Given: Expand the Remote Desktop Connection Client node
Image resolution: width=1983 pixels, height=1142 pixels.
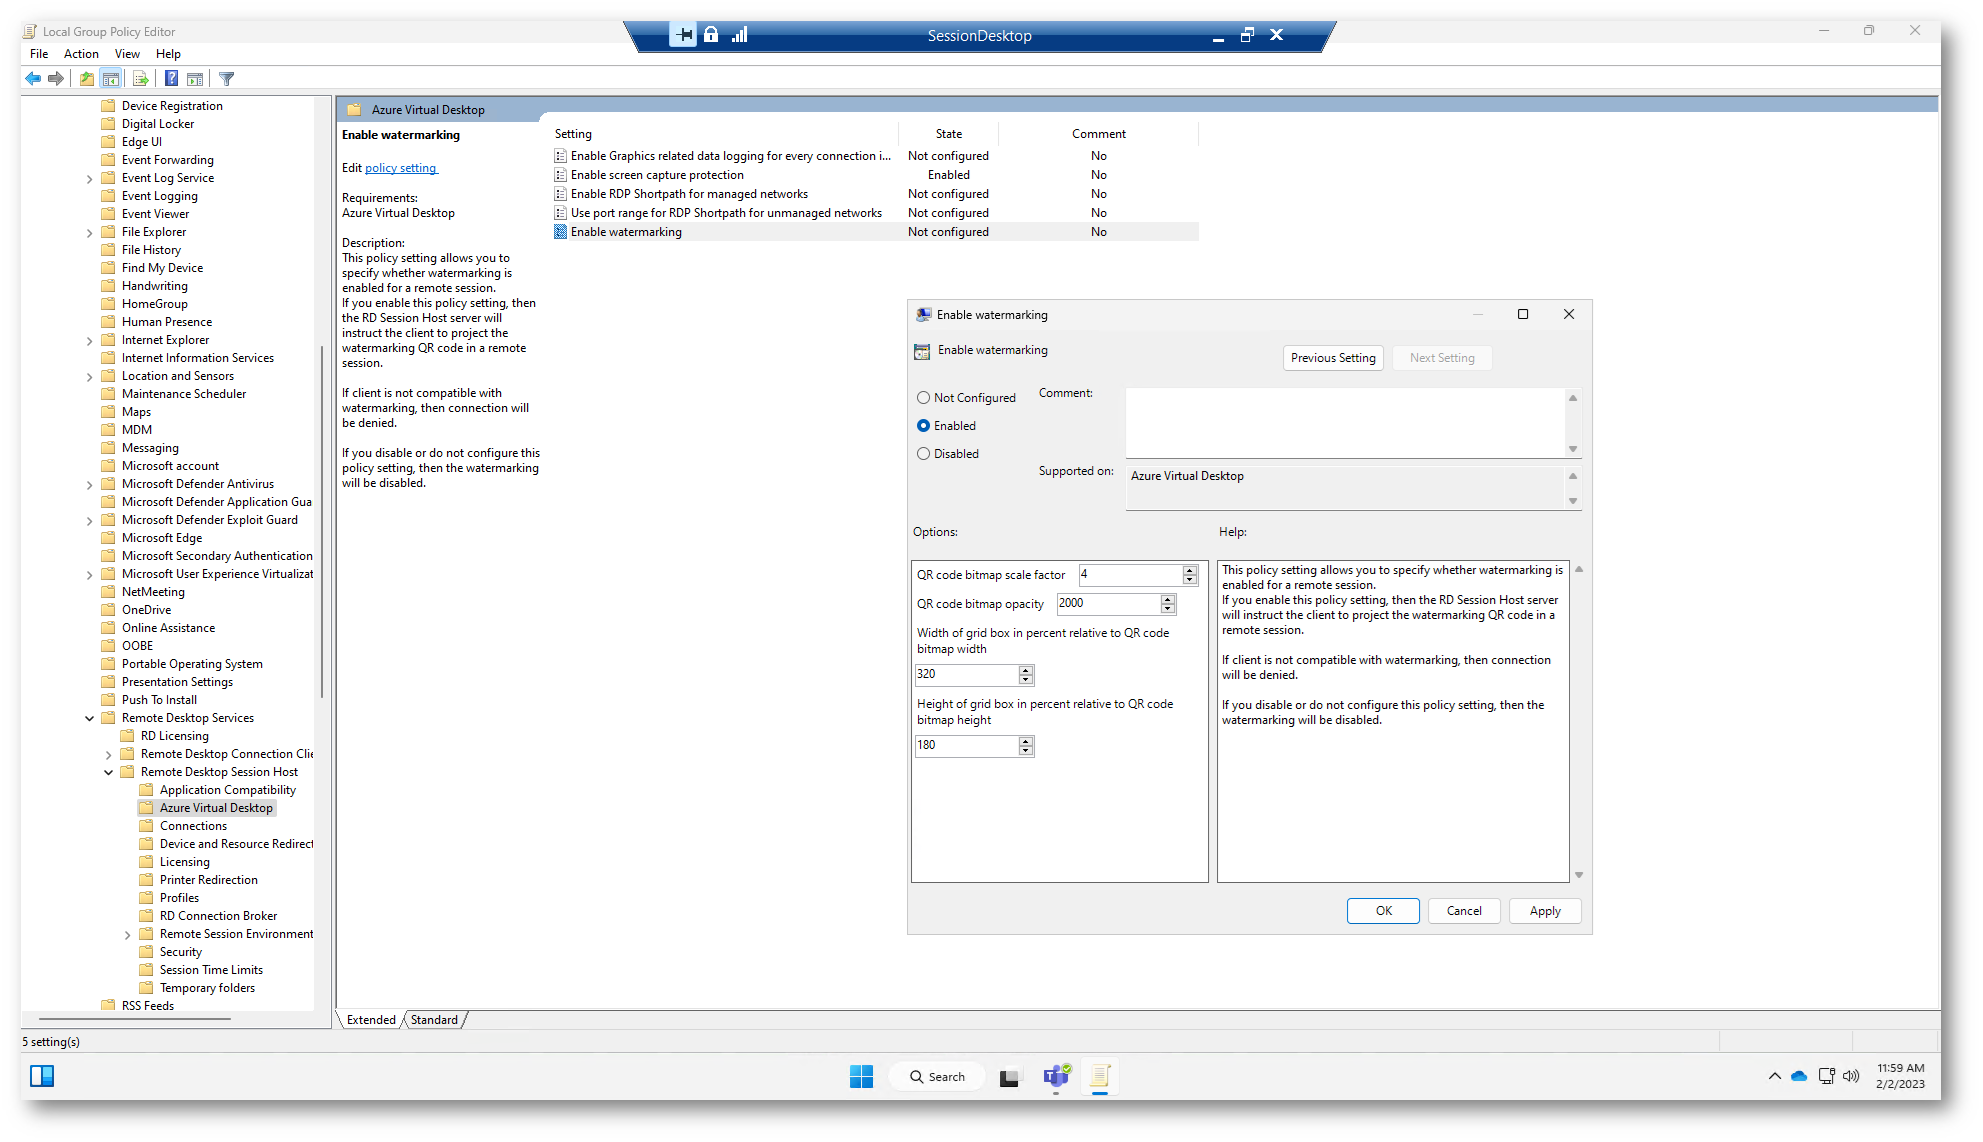Looking at the screenshot, I should point(108,755).
